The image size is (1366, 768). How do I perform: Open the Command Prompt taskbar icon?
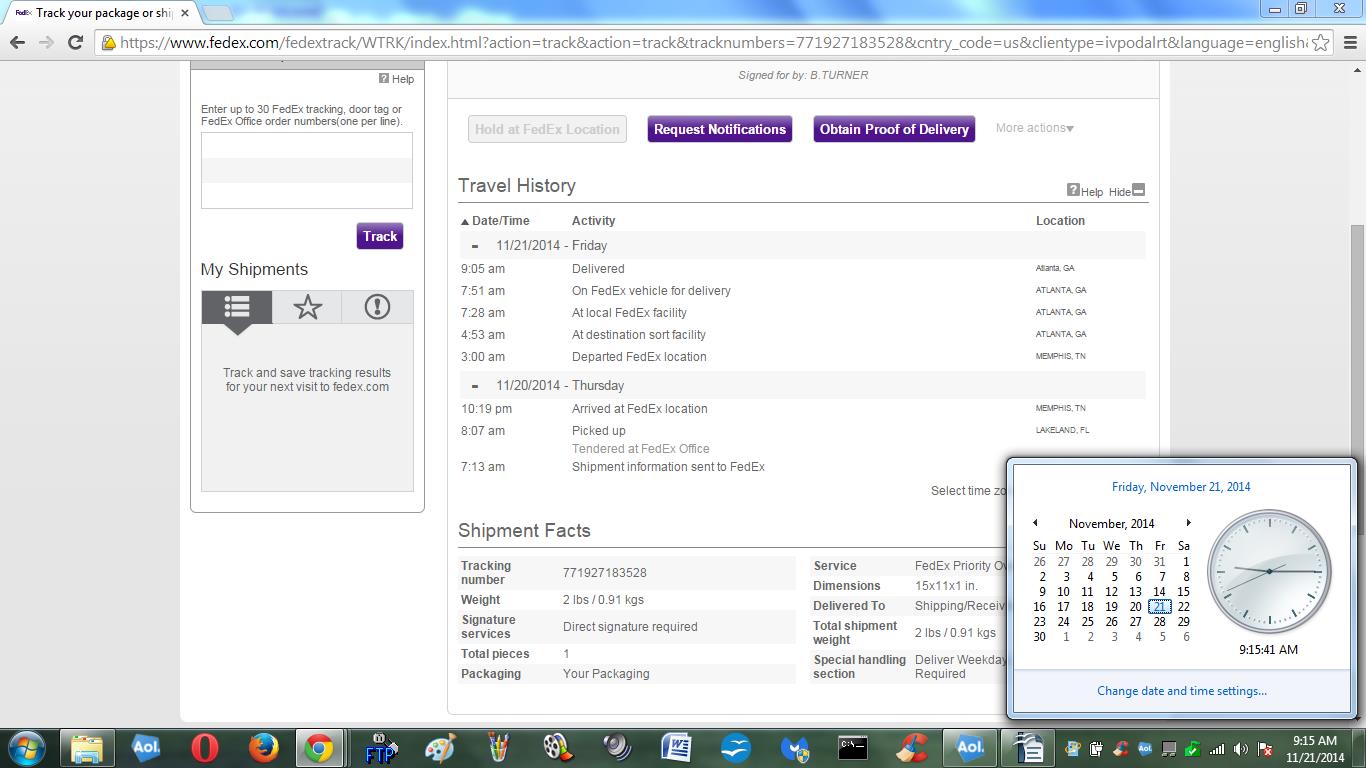click(x=853, y=748)
